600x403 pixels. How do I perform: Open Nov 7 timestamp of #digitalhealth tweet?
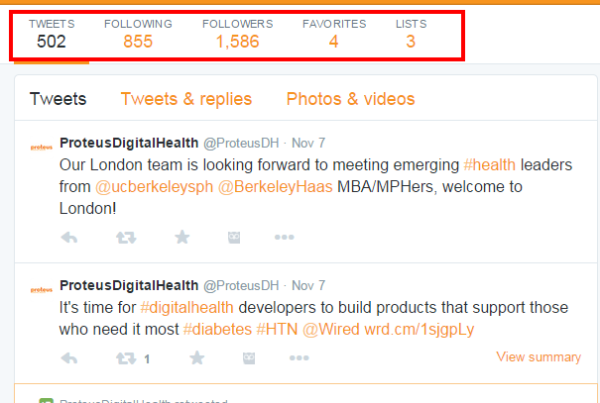(x=308, y=286)
